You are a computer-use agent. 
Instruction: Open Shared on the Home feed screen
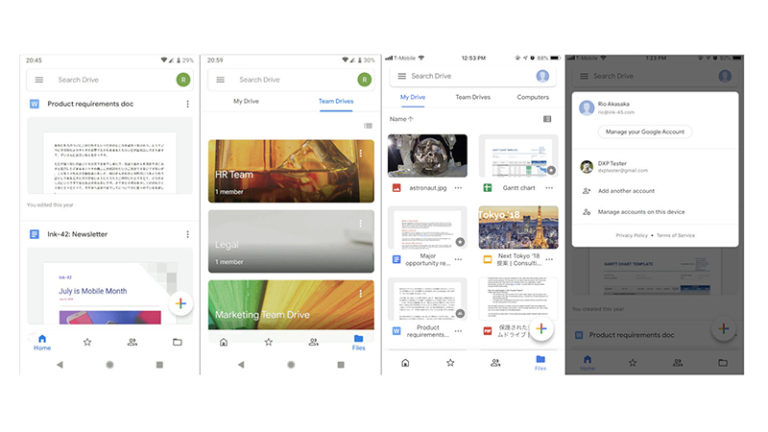pyautogui.click(x=132, y=342)
